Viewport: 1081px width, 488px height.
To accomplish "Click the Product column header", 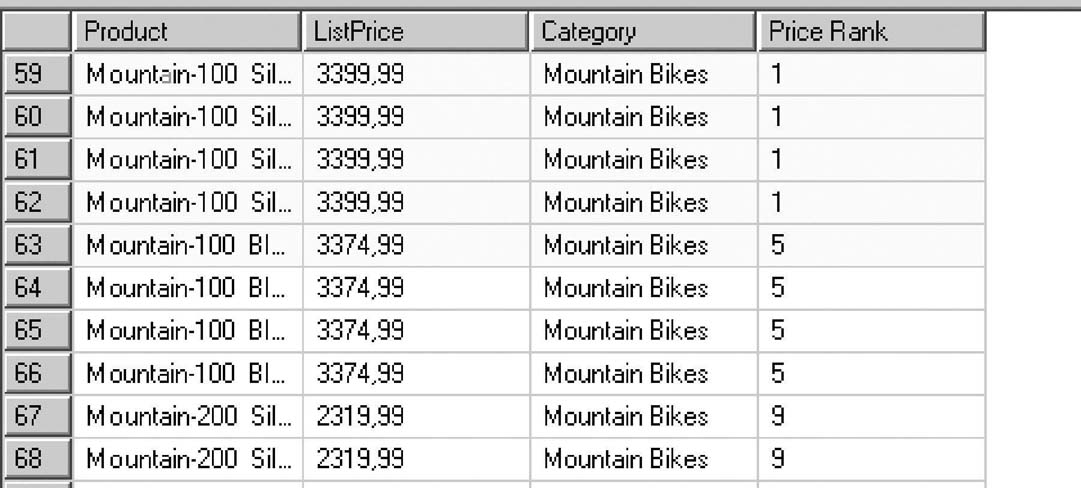I will [188, 31].
